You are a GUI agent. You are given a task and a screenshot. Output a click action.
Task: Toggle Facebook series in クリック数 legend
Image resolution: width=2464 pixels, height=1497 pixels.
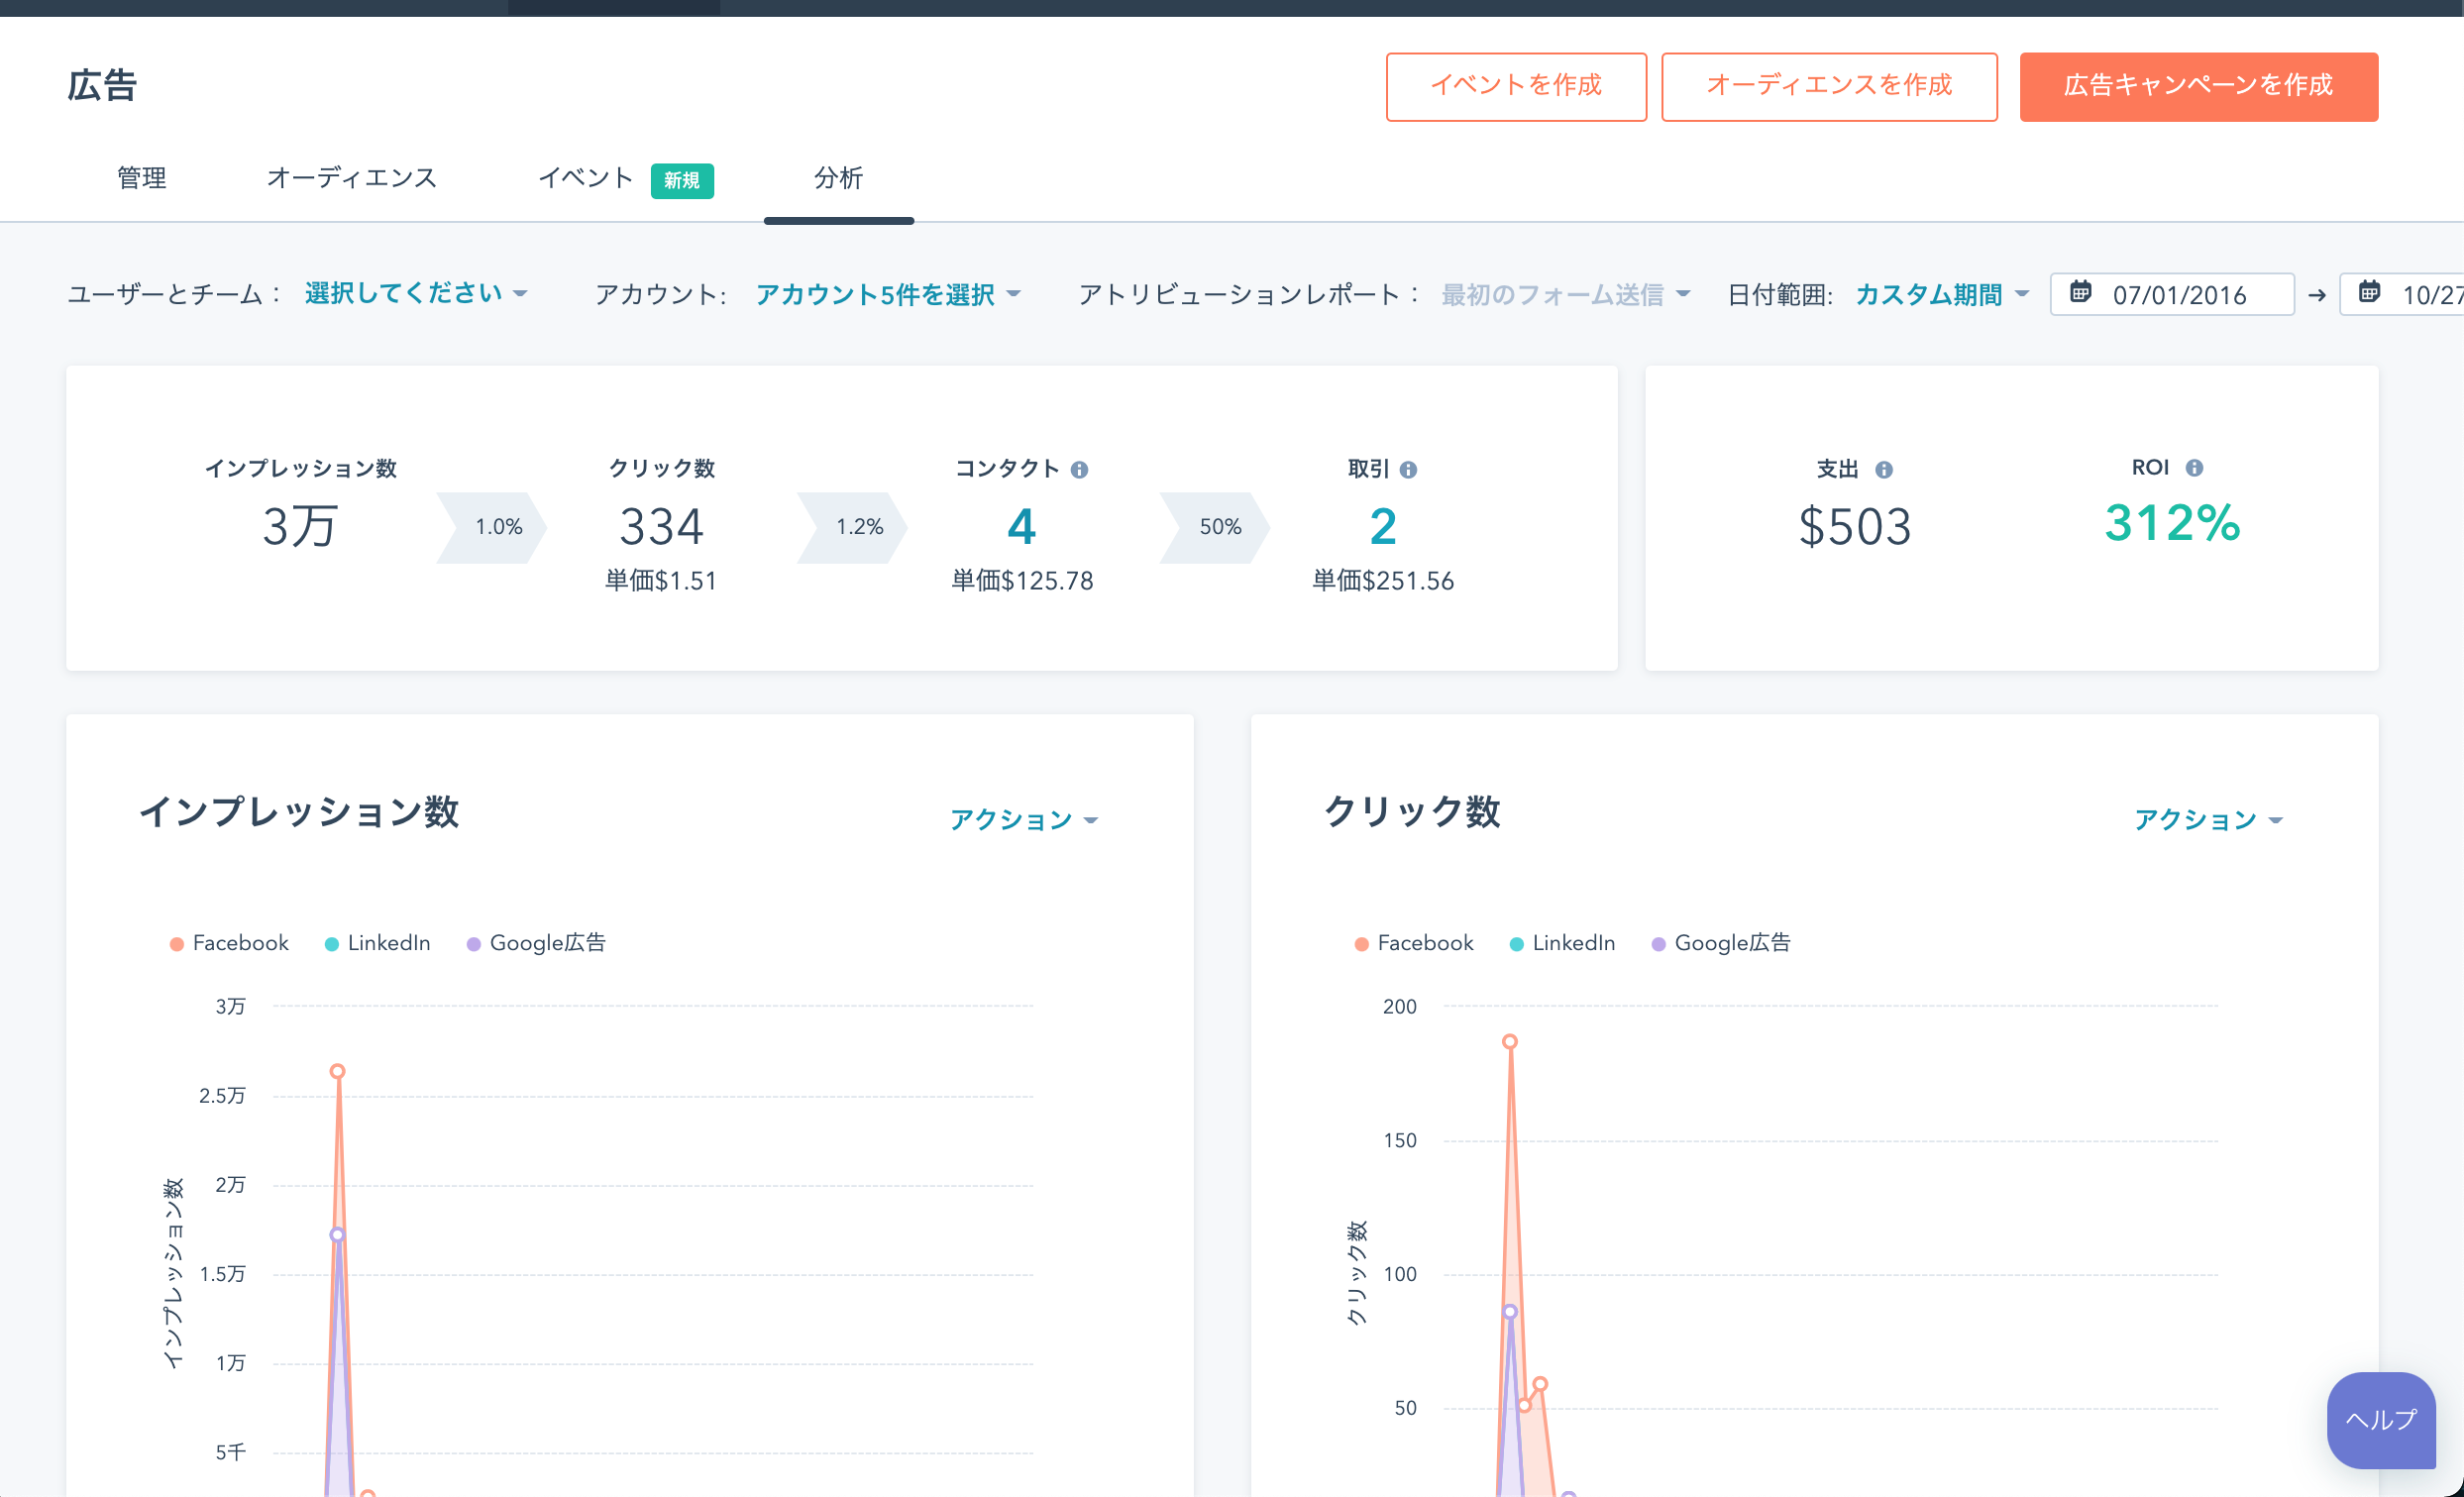[x=1414, y=943]
